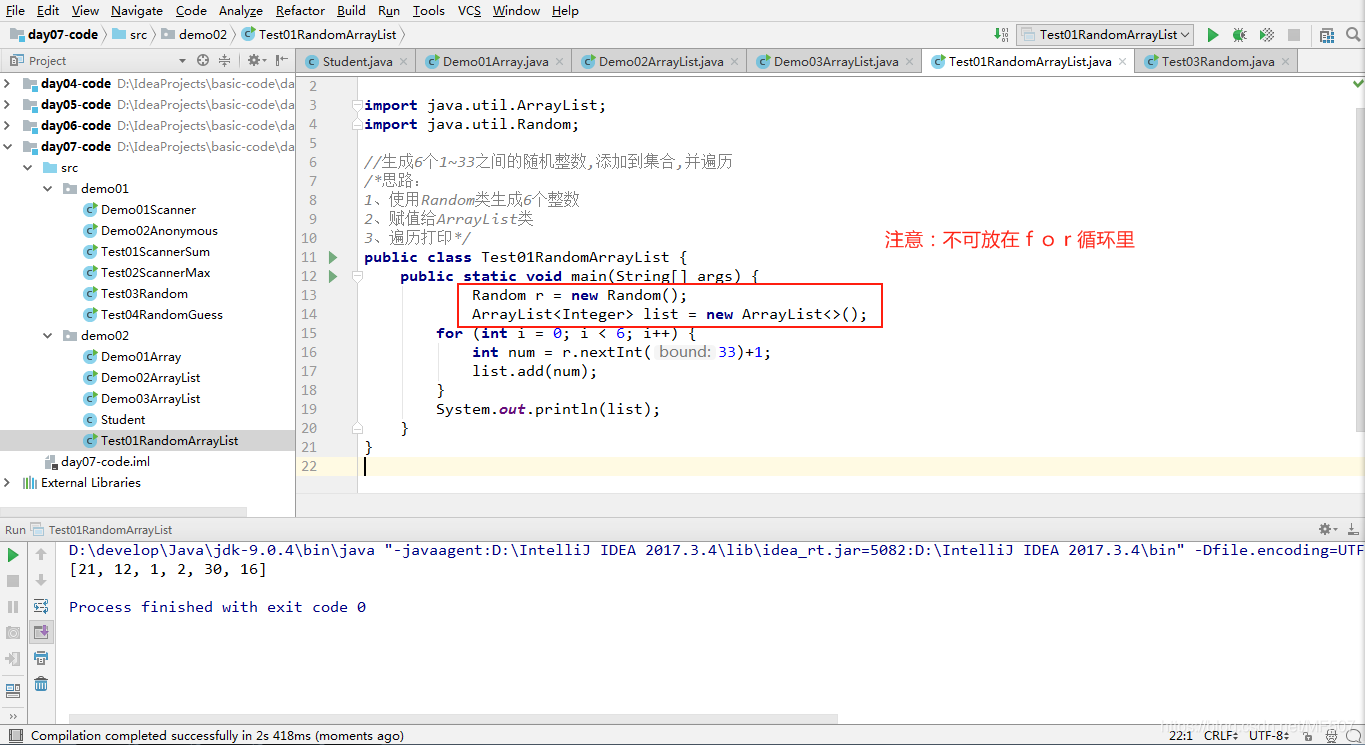Screen dimensions: 1365x745
Task: Click the stop button in main toolbar
Action: [x=1294, y=35]
